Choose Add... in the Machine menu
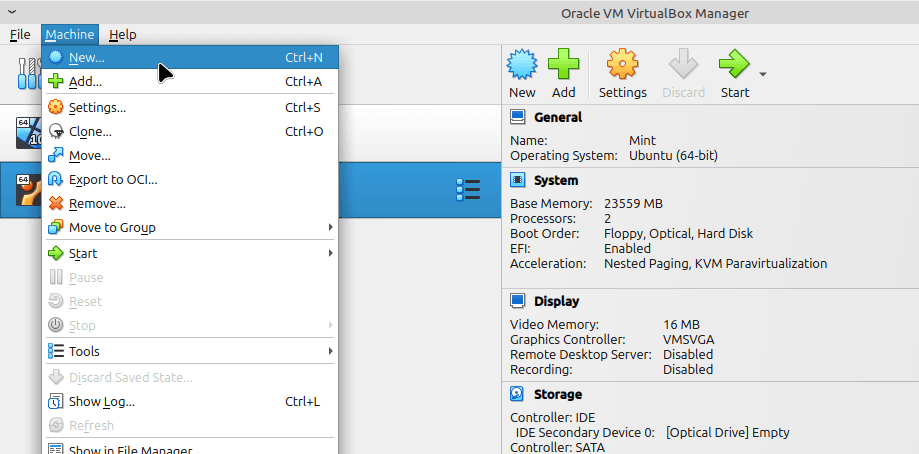Viewport: 919px width, 454px height. click(190, 81)
